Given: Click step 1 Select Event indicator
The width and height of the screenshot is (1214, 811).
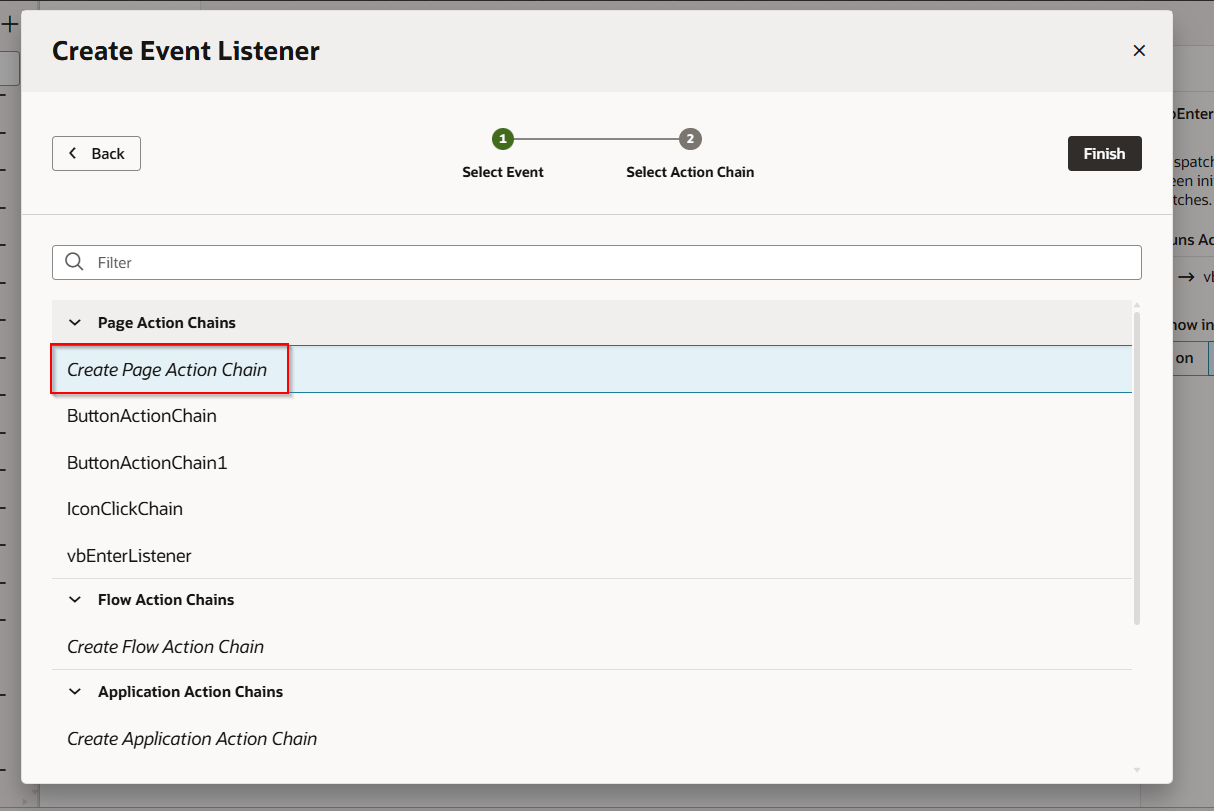Looking at the screenshot, I should point(502,139).
